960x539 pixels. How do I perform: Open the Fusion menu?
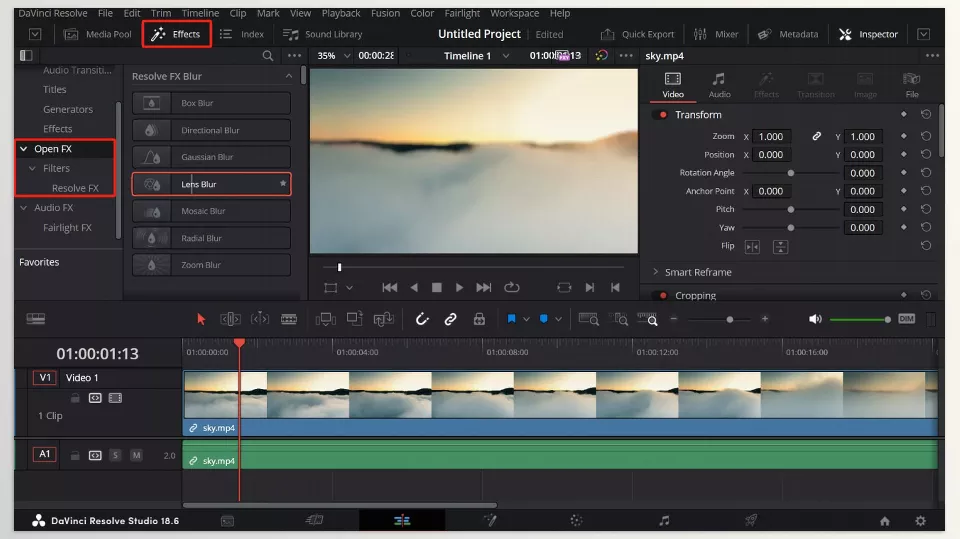pyautogui.click(x=385, y=13)
